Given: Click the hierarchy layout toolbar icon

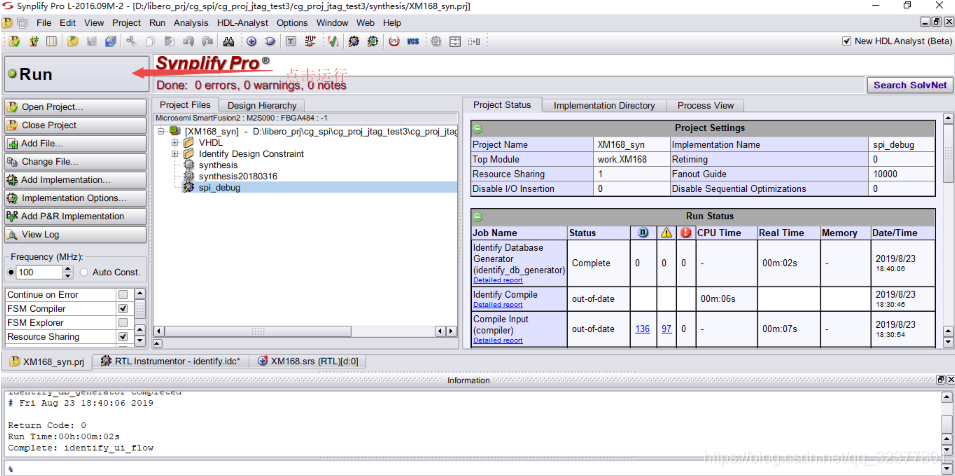Looking at the screenshot, I should pos(455,41).
